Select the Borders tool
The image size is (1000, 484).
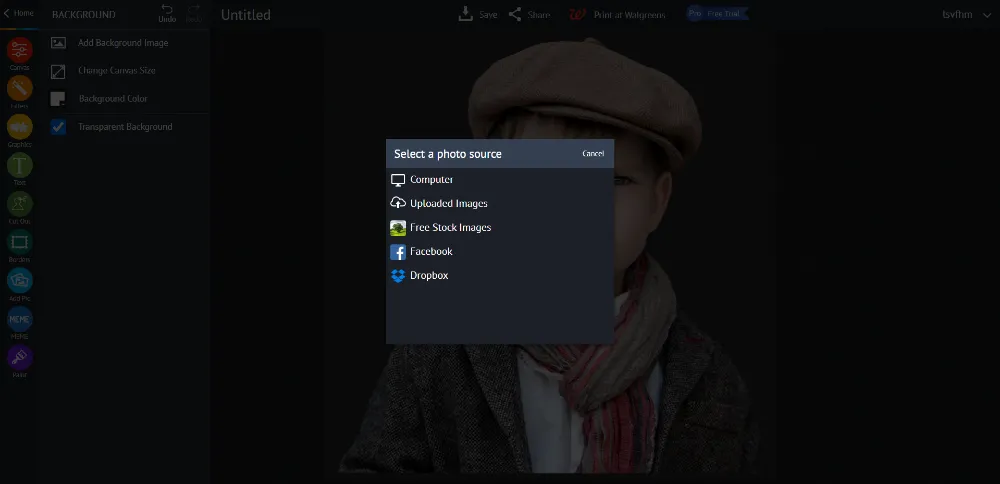pos(19,243)
